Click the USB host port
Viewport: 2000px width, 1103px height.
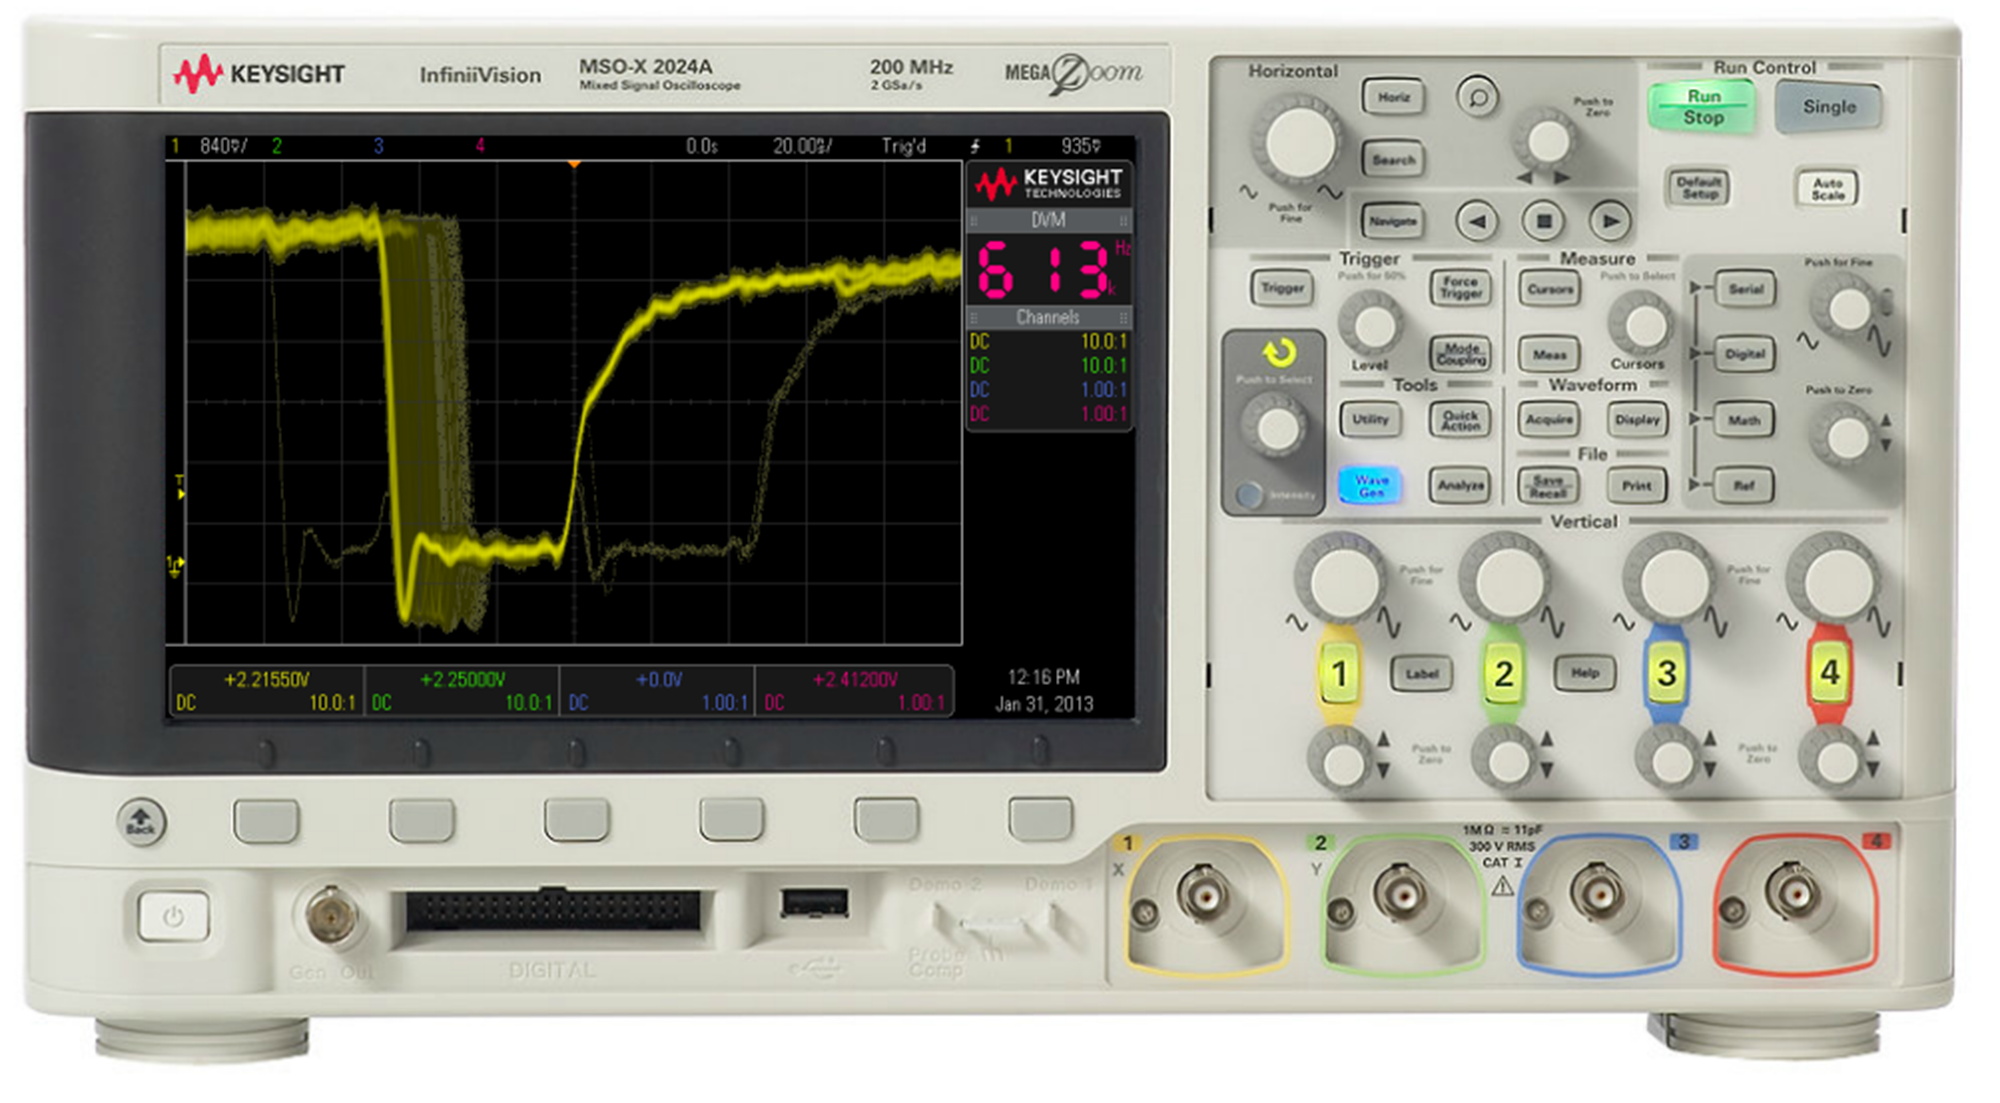click(815, 903)
